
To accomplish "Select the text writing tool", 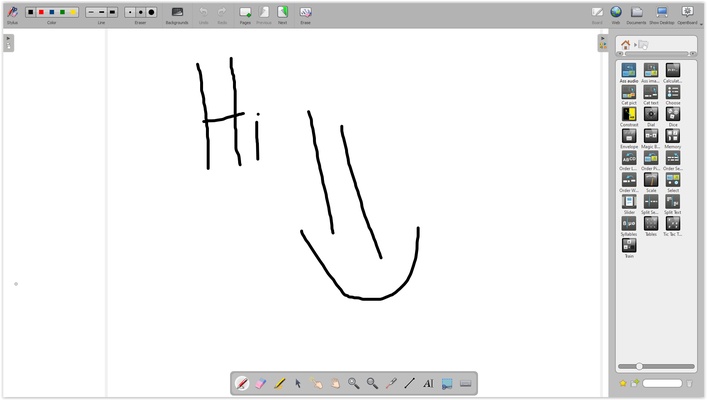I will click(428, 383).
